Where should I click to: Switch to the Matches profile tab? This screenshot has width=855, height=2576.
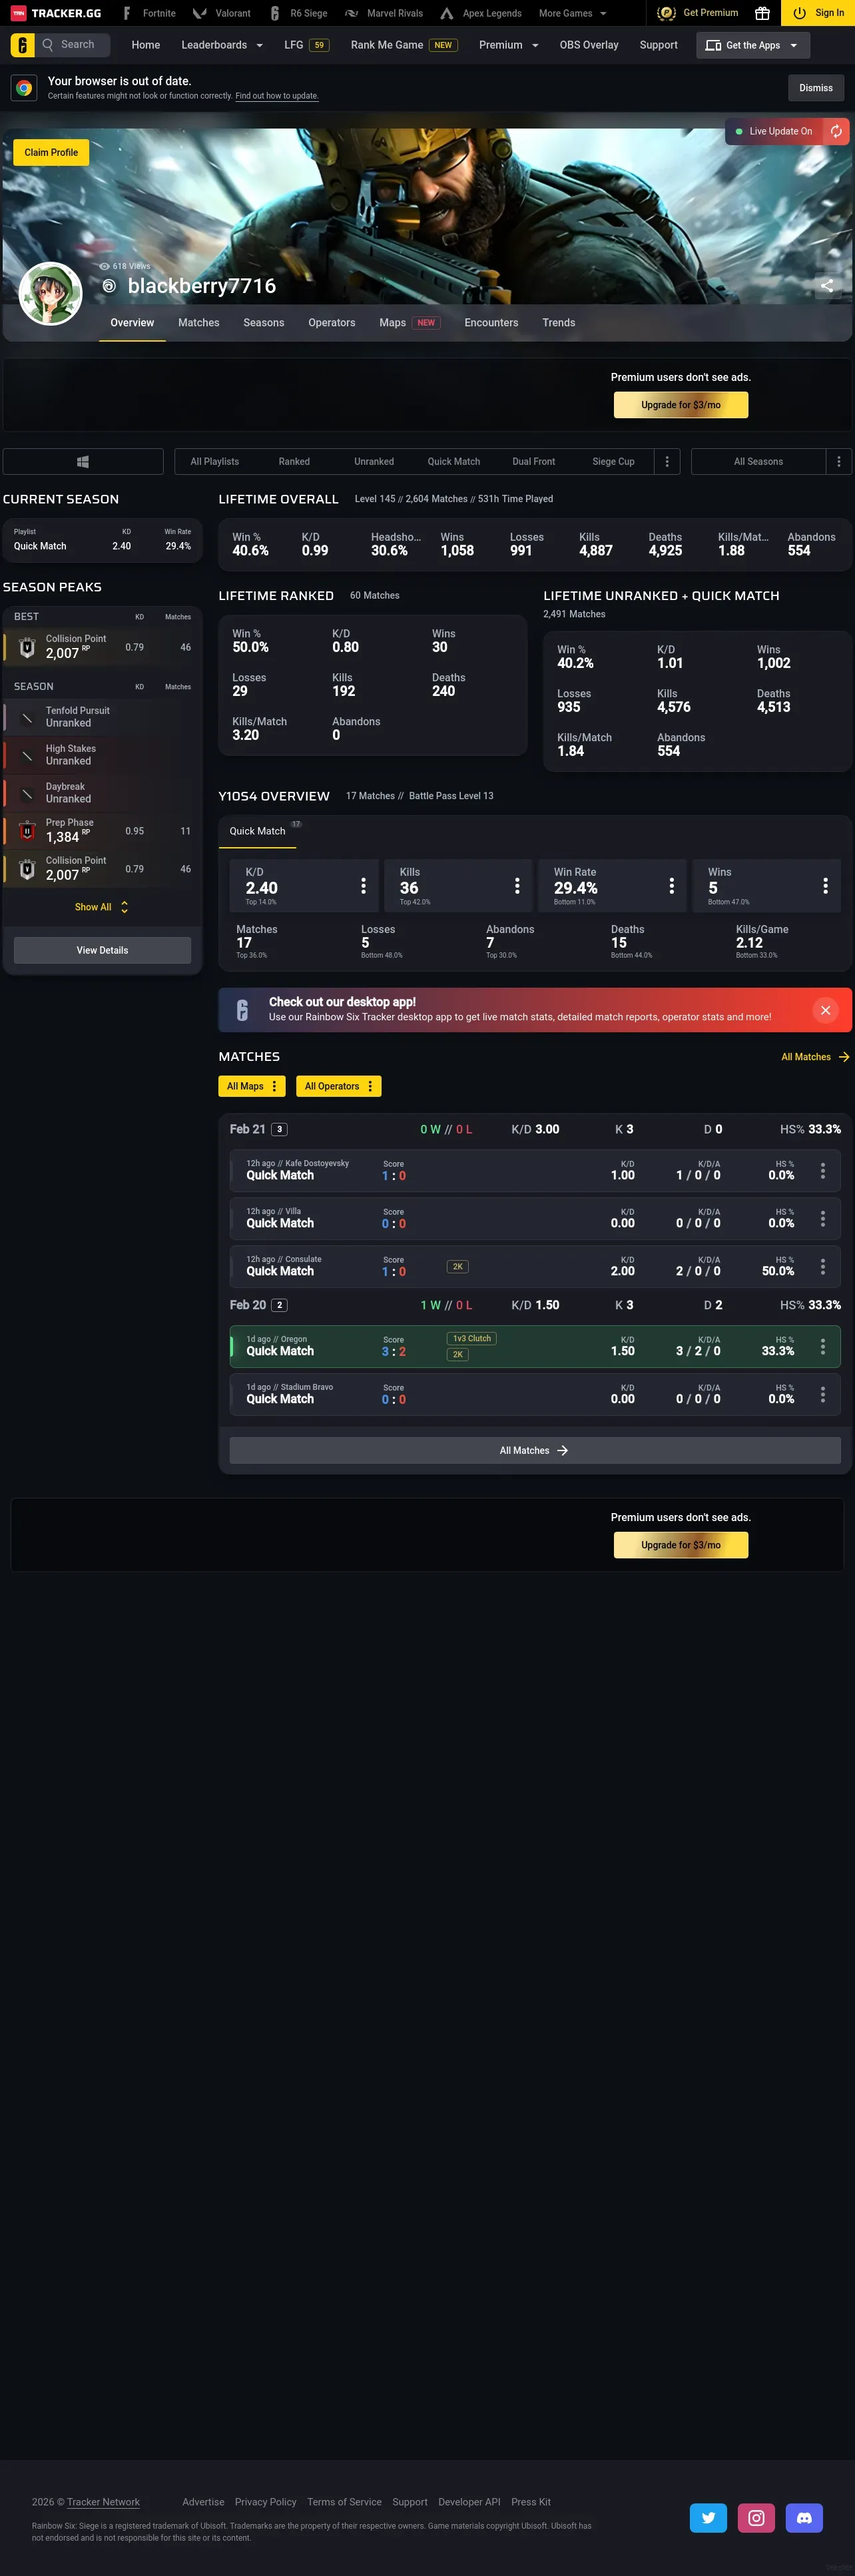pos(199,322)
